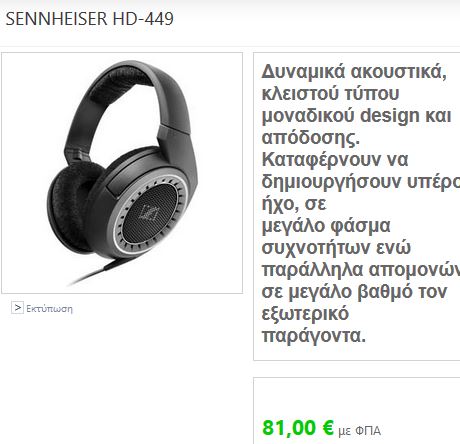Click the word απόδοσης in description

coord(310,138)
